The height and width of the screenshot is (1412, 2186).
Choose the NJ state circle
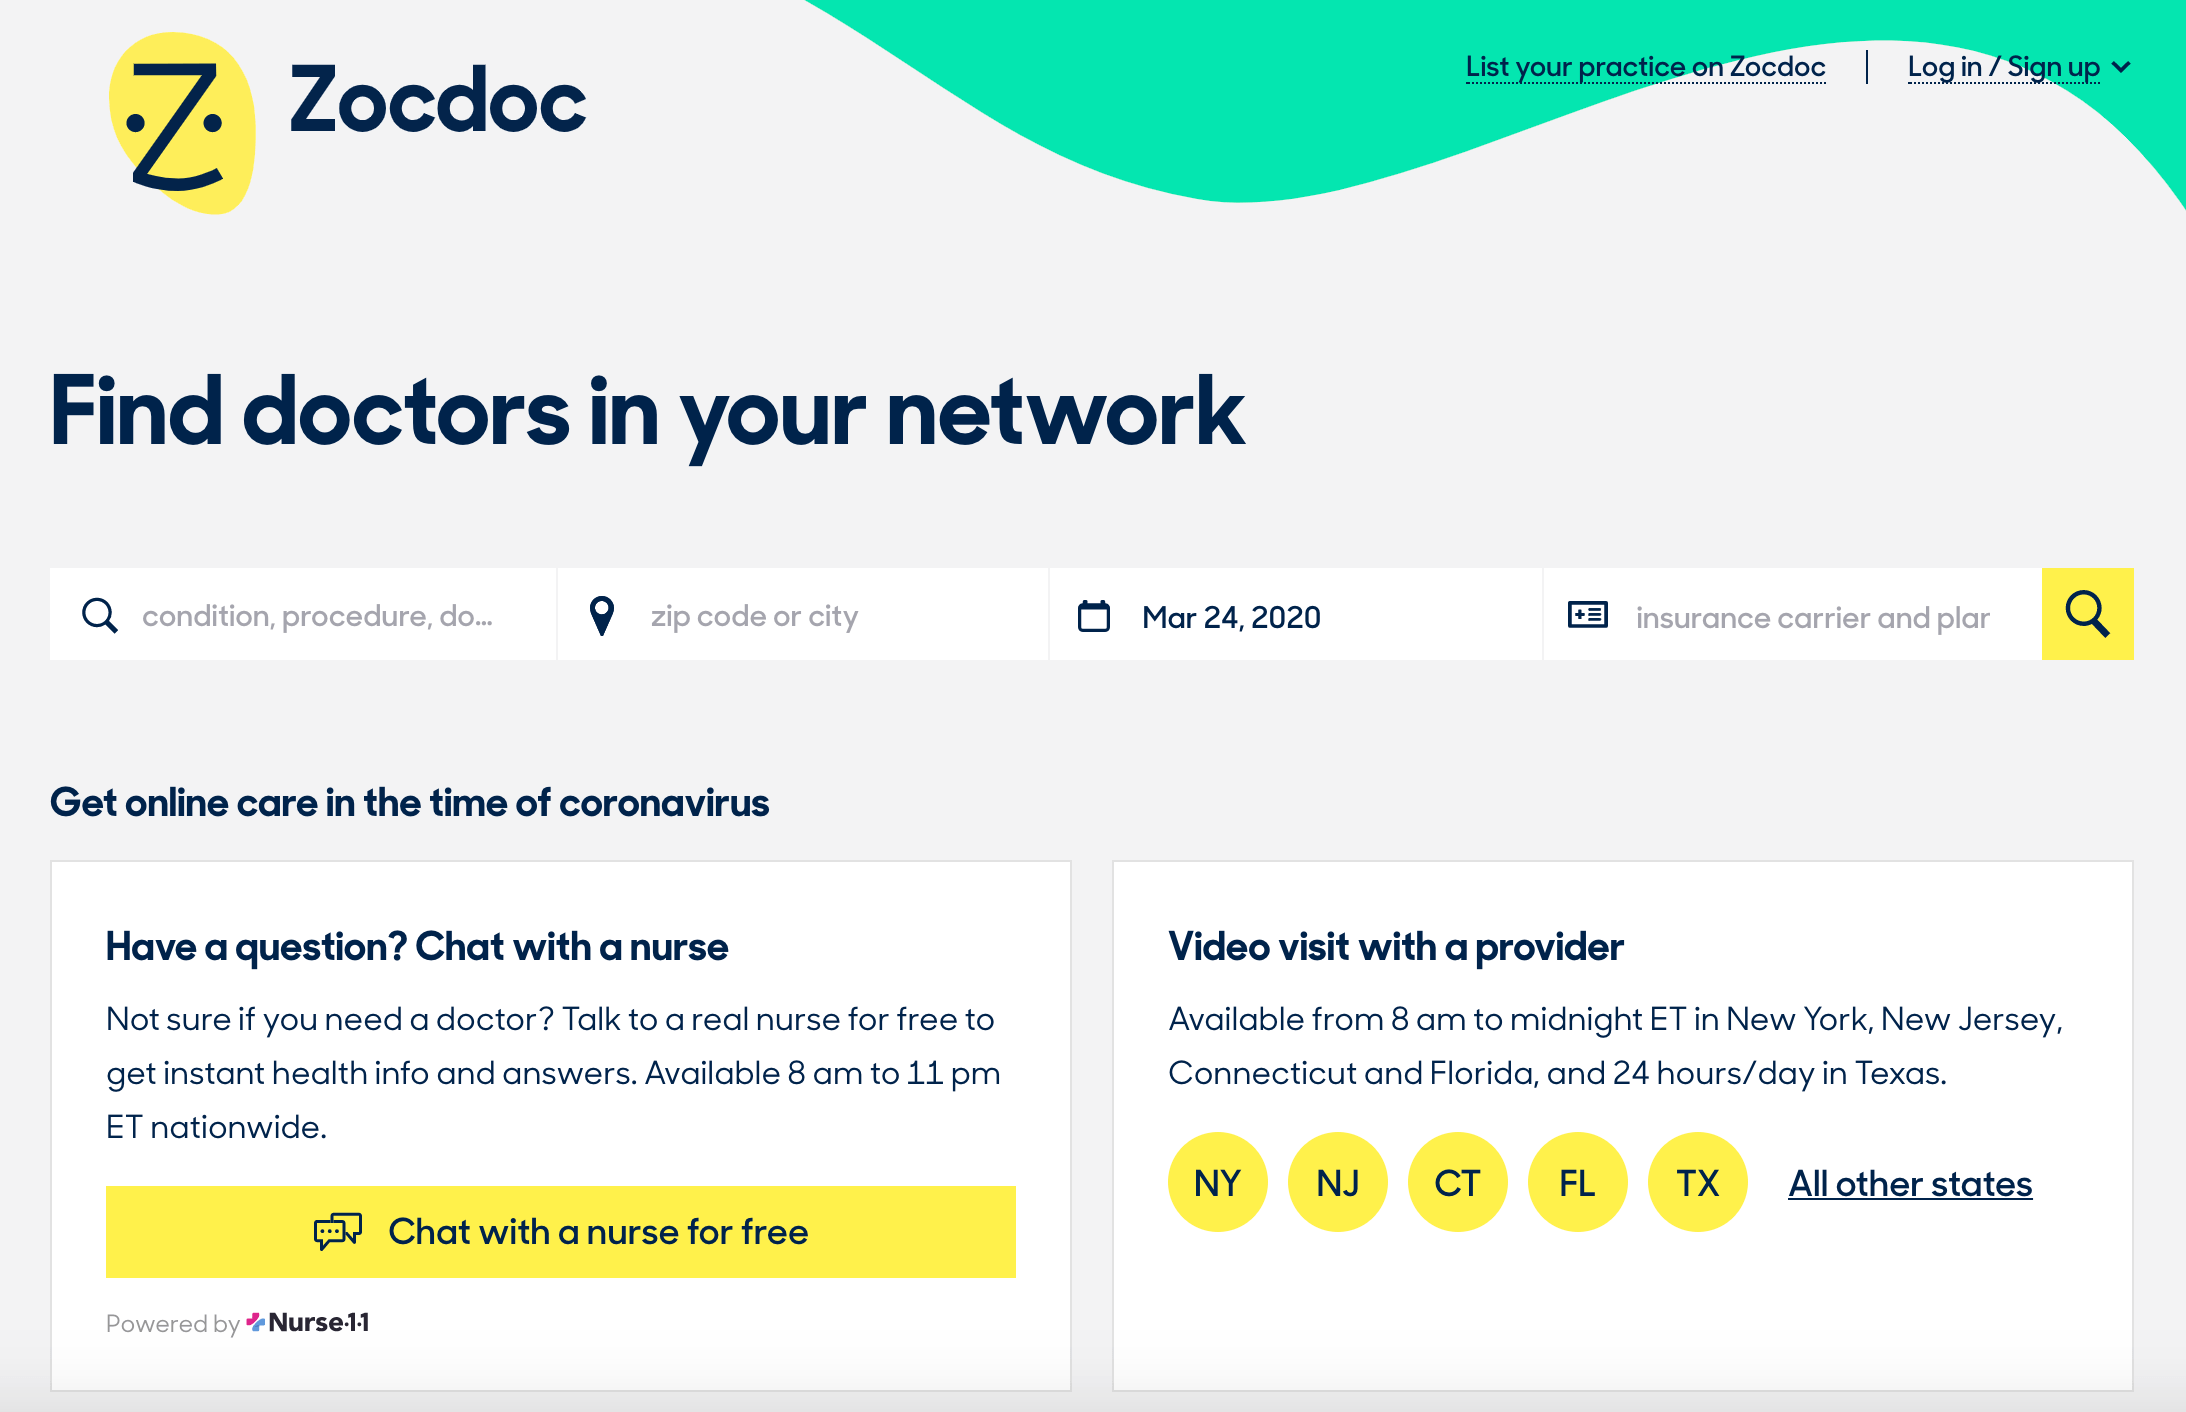click(1338, 1182)
